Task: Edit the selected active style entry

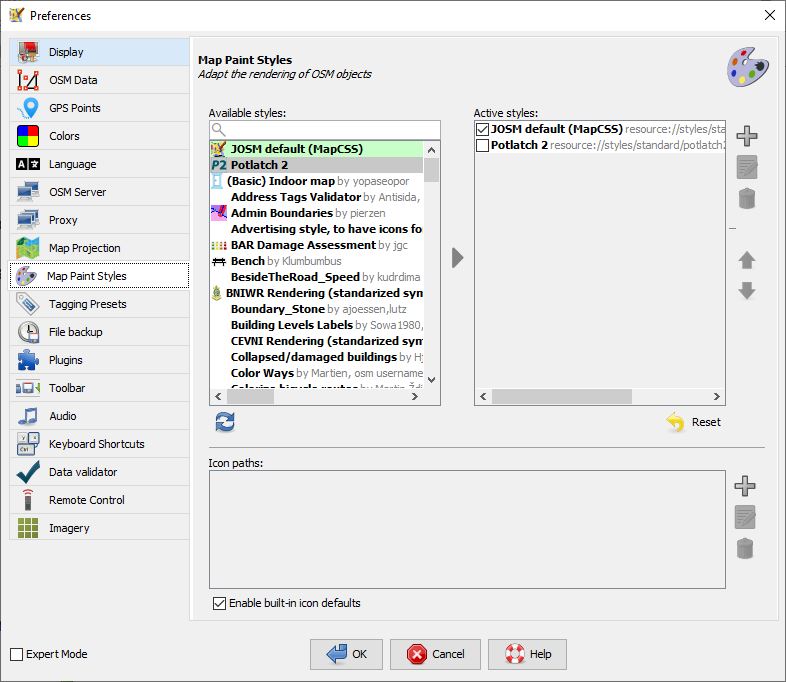Action: [x=746, y=167]
